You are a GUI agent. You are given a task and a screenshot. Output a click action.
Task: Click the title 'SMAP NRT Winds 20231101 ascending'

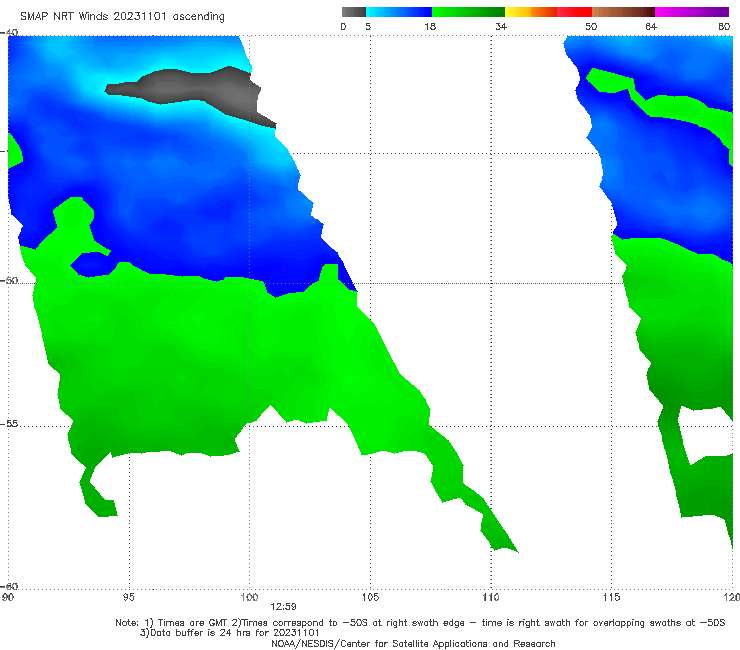(x=122, y=17)
